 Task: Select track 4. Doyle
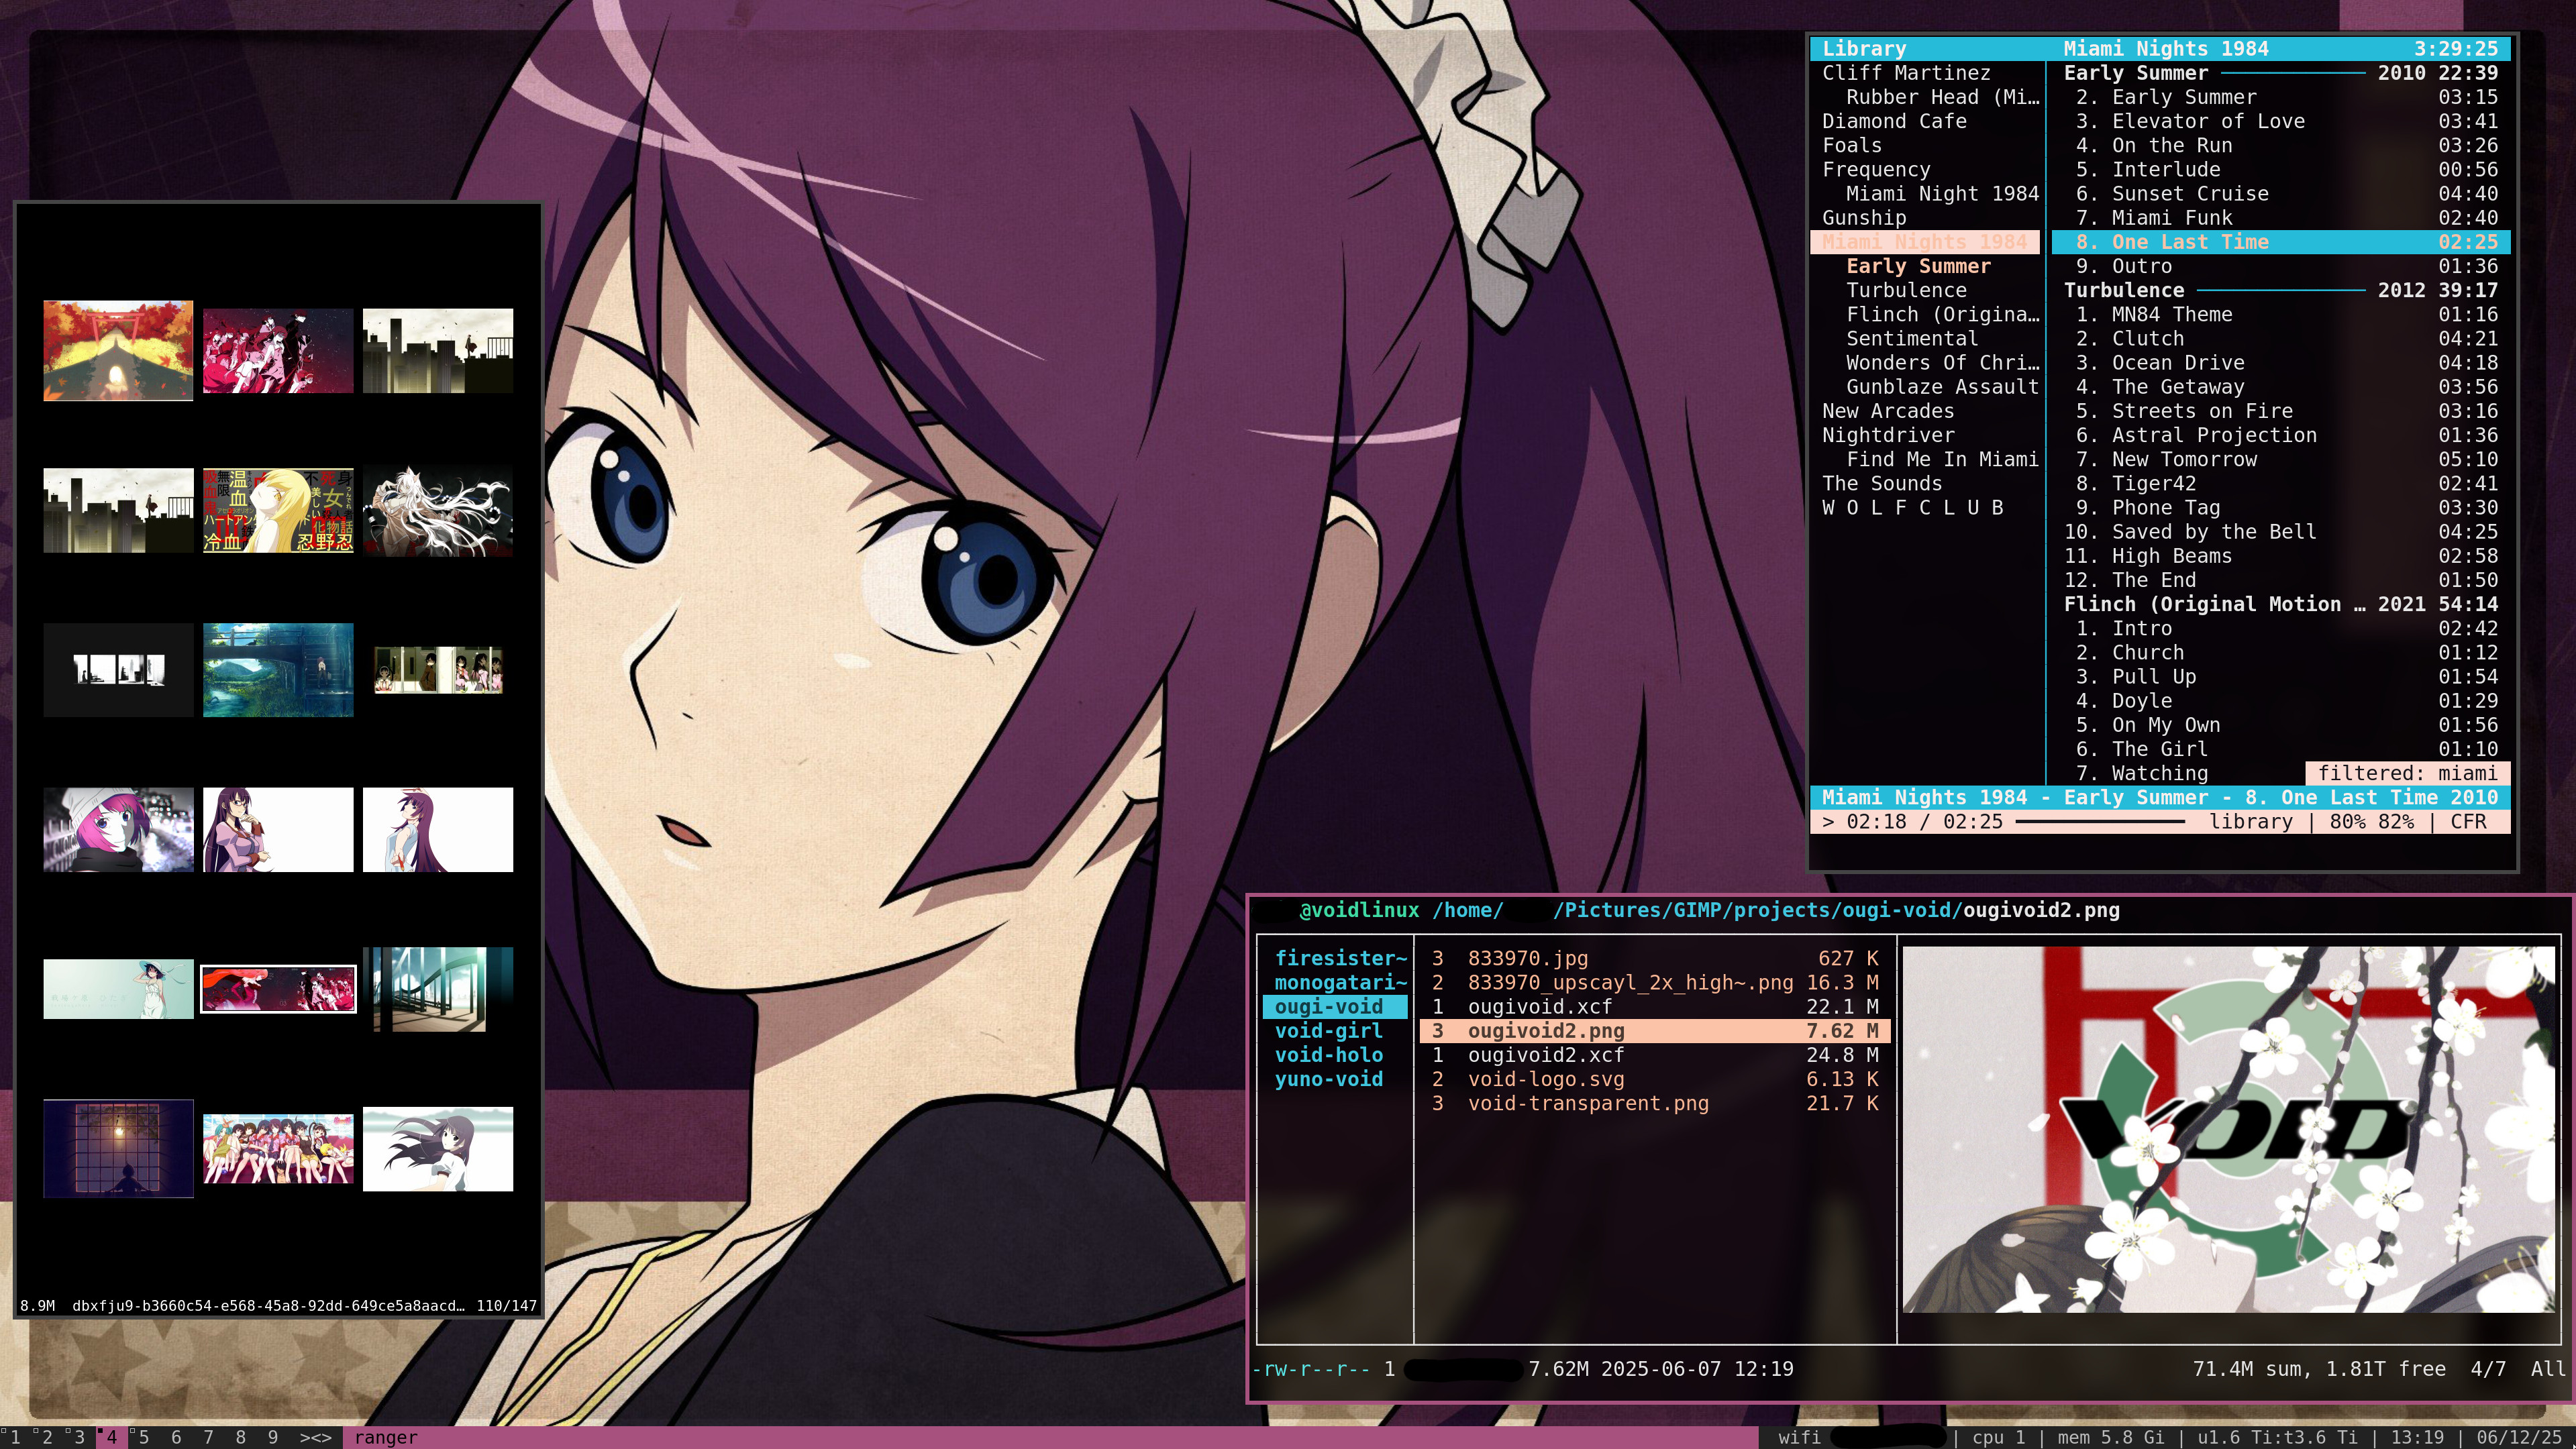pyautogui.click(x=2281, y=700)
